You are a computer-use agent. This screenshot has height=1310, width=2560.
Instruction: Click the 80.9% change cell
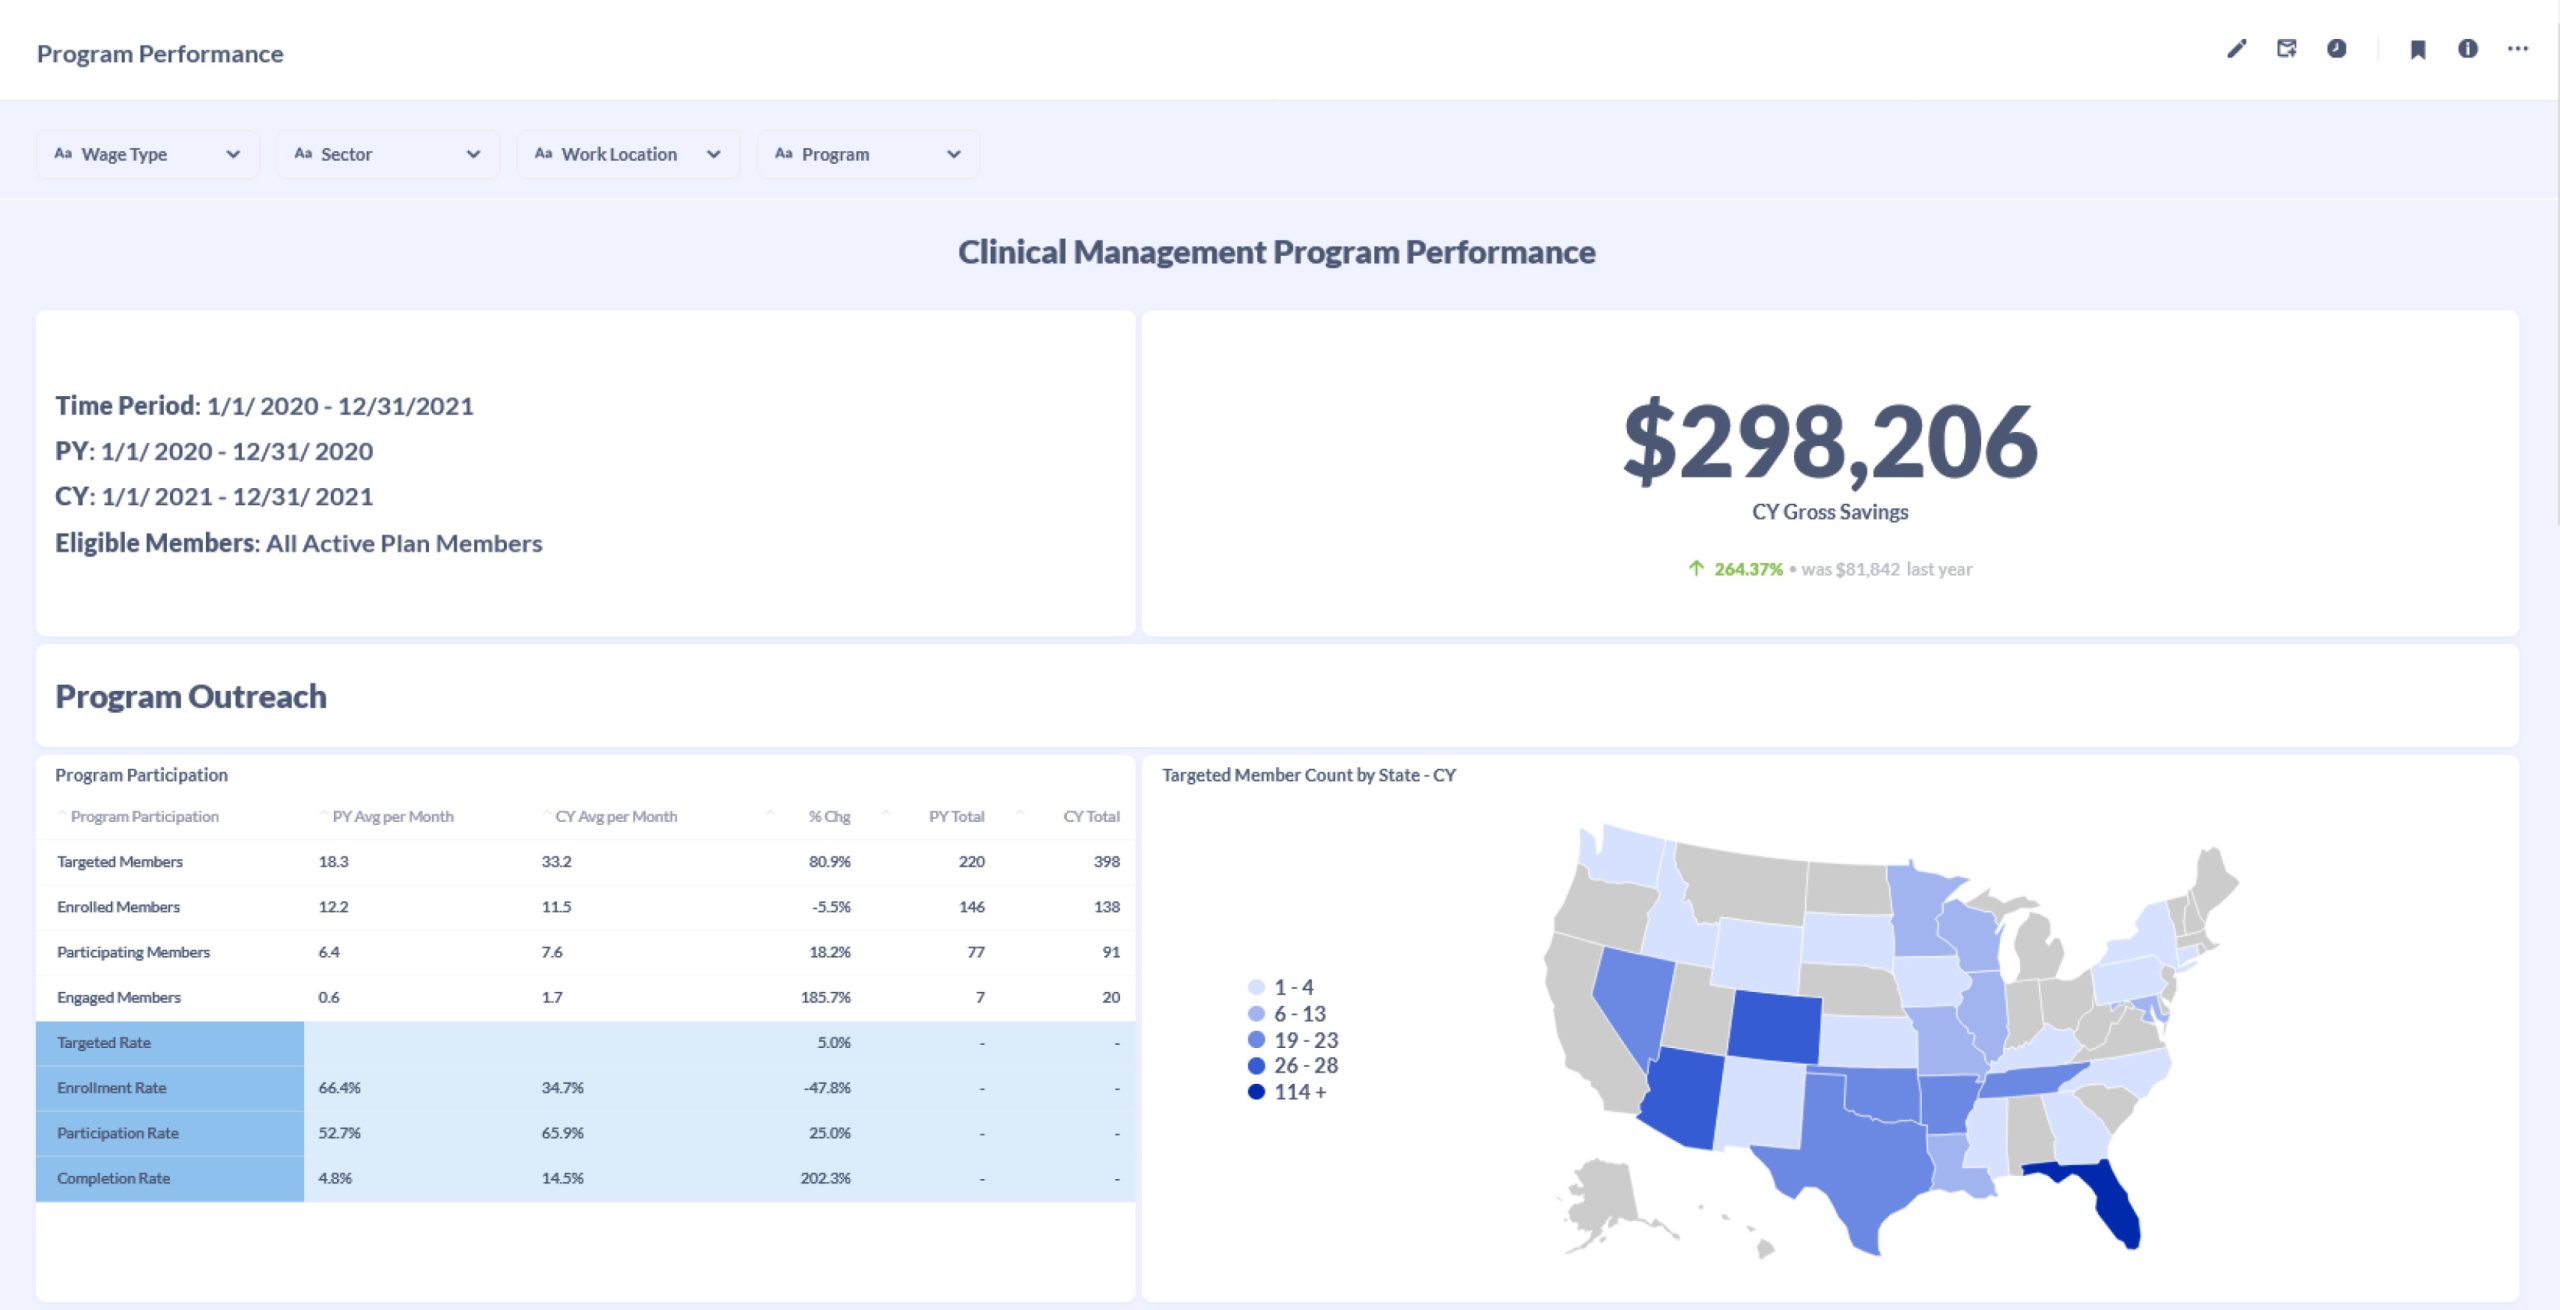coord(829,861)
